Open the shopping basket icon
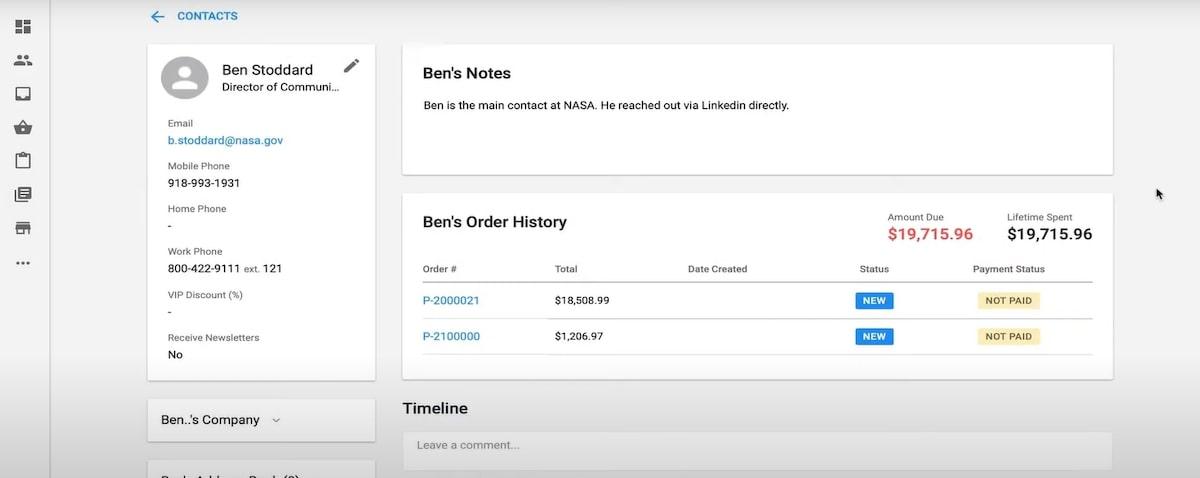 (x=23, y=127)
